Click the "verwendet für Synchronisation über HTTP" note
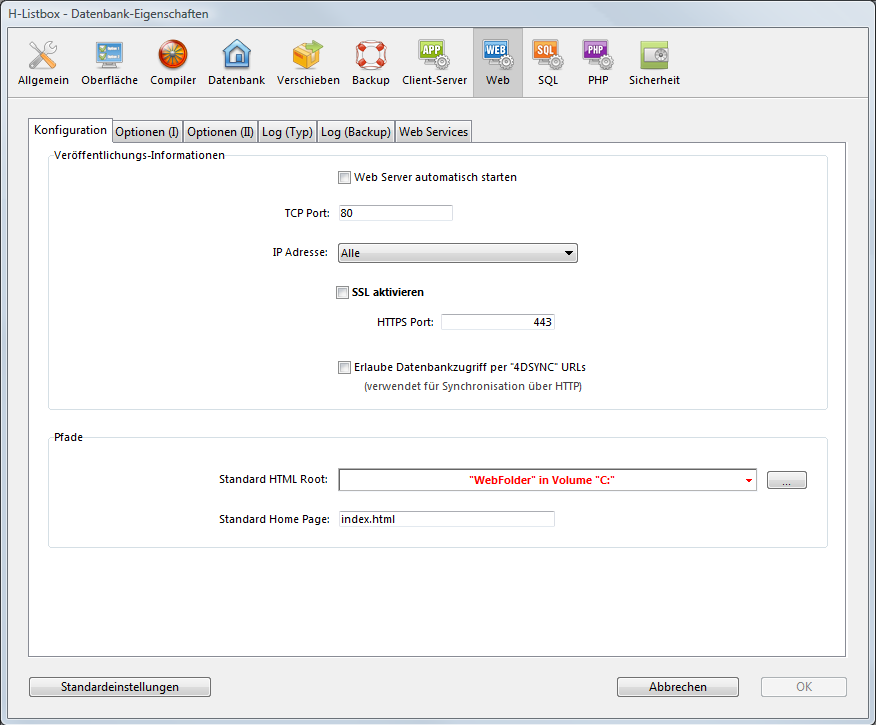The image size is (876, 725). click(x=473, y=386)
